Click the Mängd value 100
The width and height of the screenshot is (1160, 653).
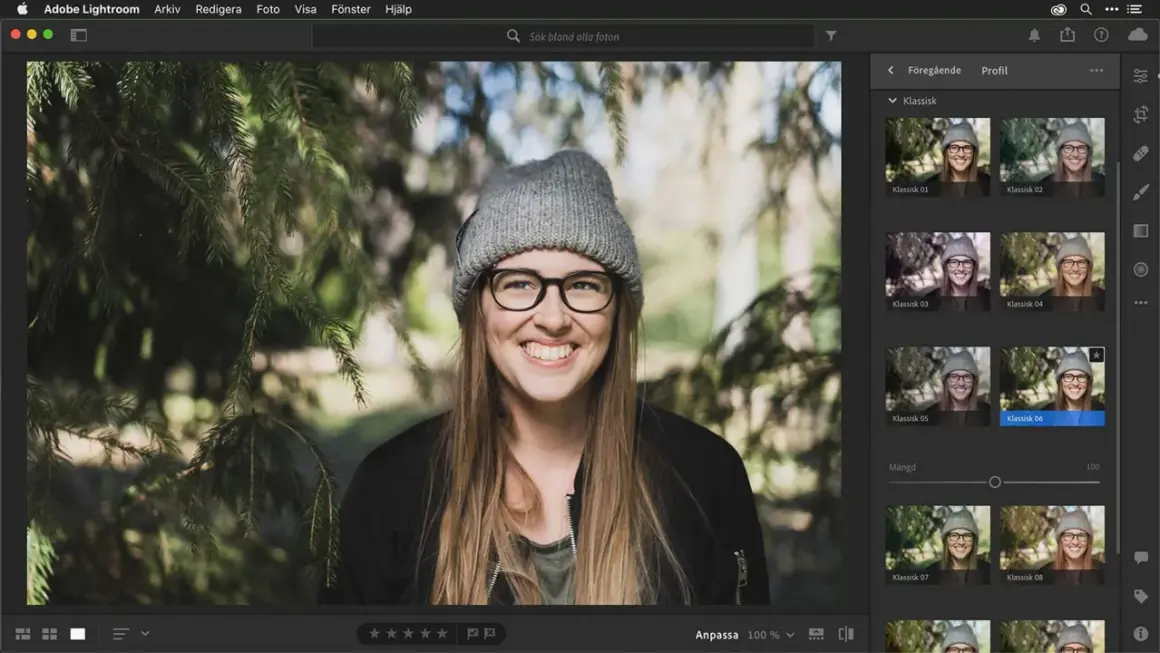1092,467
